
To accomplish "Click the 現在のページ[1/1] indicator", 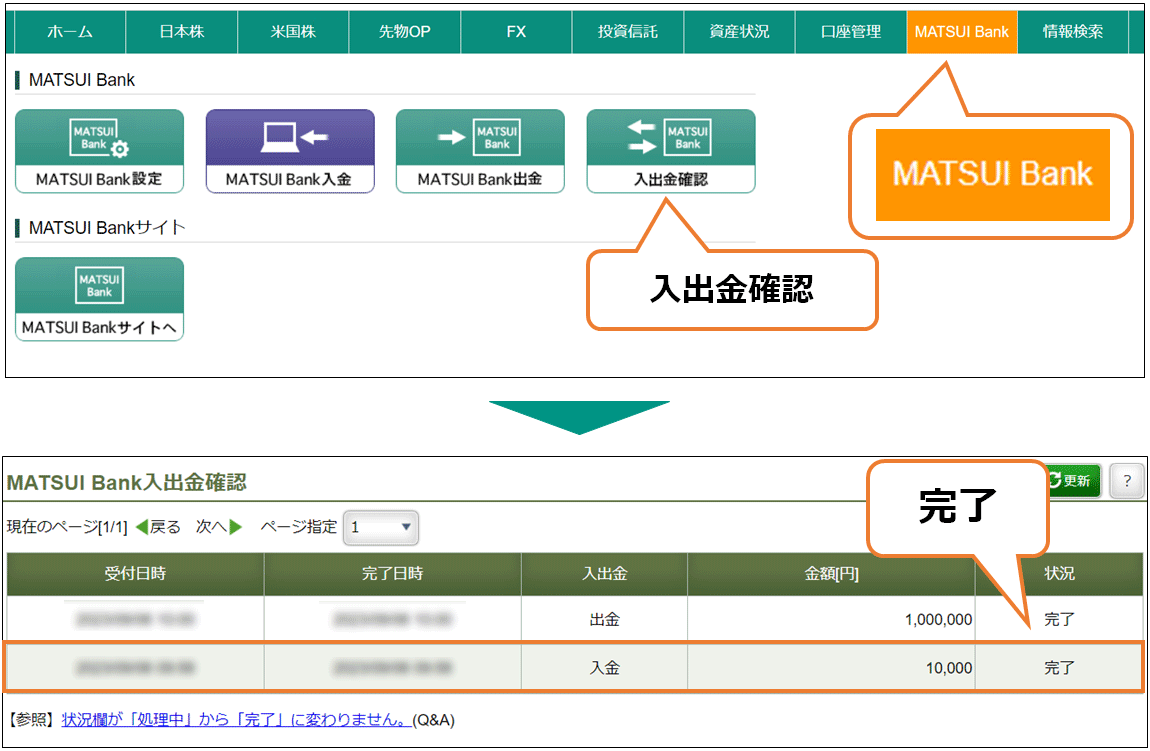I will tap(67, 527).
